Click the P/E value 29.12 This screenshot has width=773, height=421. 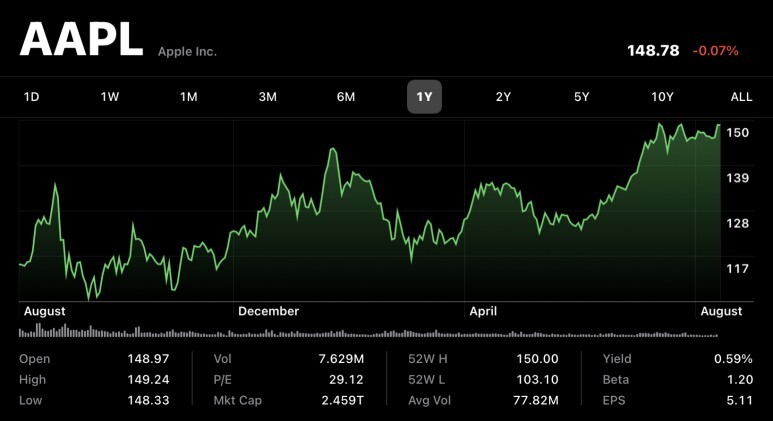click(x=346, y=379)
